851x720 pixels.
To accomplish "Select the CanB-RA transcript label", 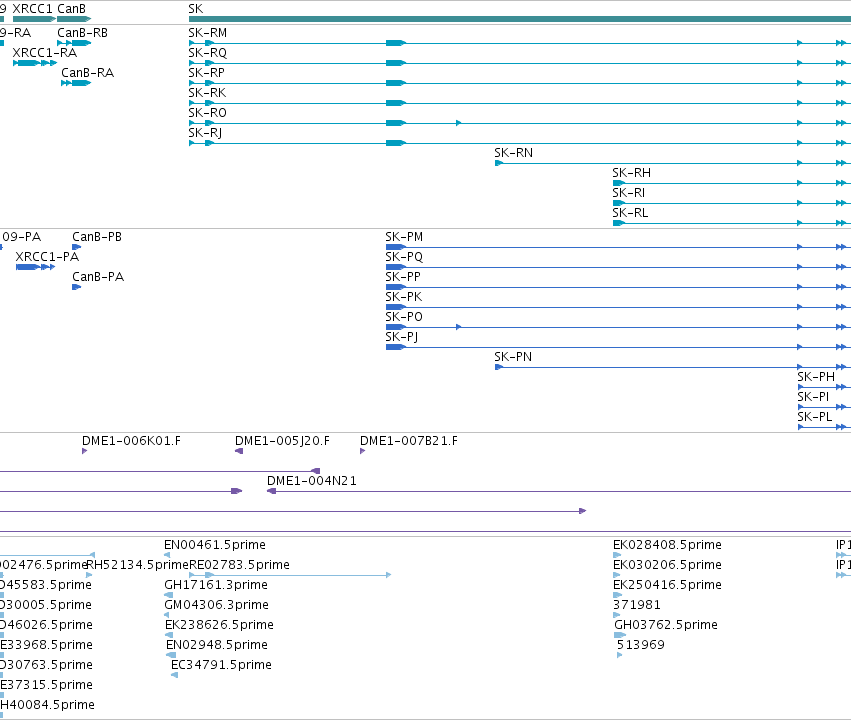I will tap(87, 73).
